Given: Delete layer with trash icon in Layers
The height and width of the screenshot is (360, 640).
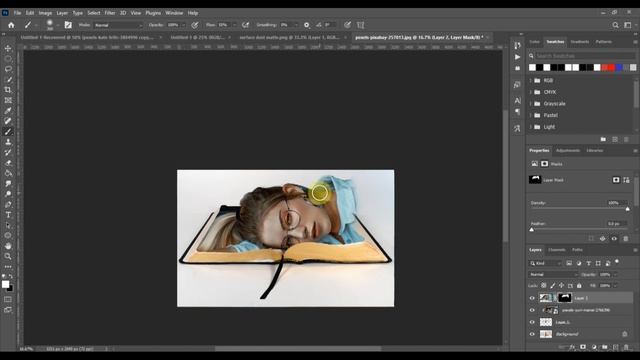Looking at the screenshot, I should pos(626,347).
